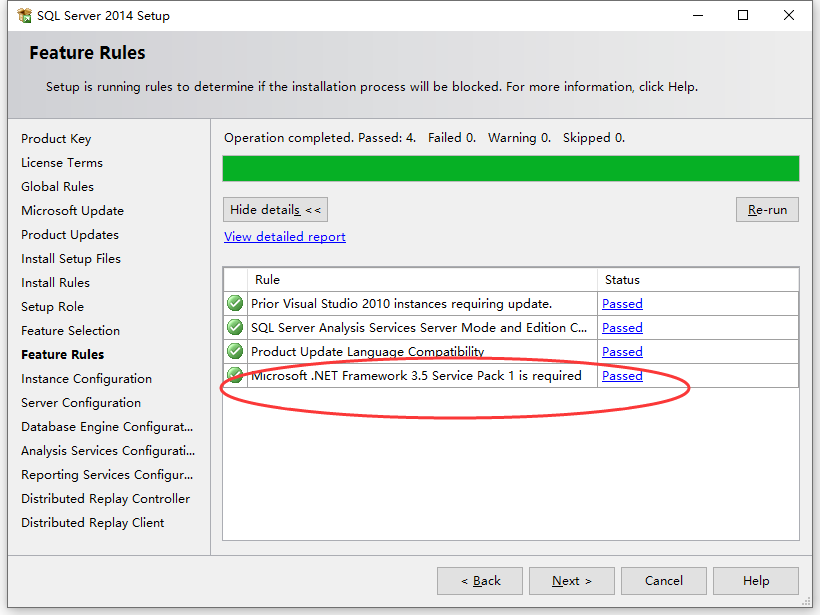This screenshot has width=820, height=615.
Task: Go back to Install Rules step via Back button
Action: [x=479, y=580]
